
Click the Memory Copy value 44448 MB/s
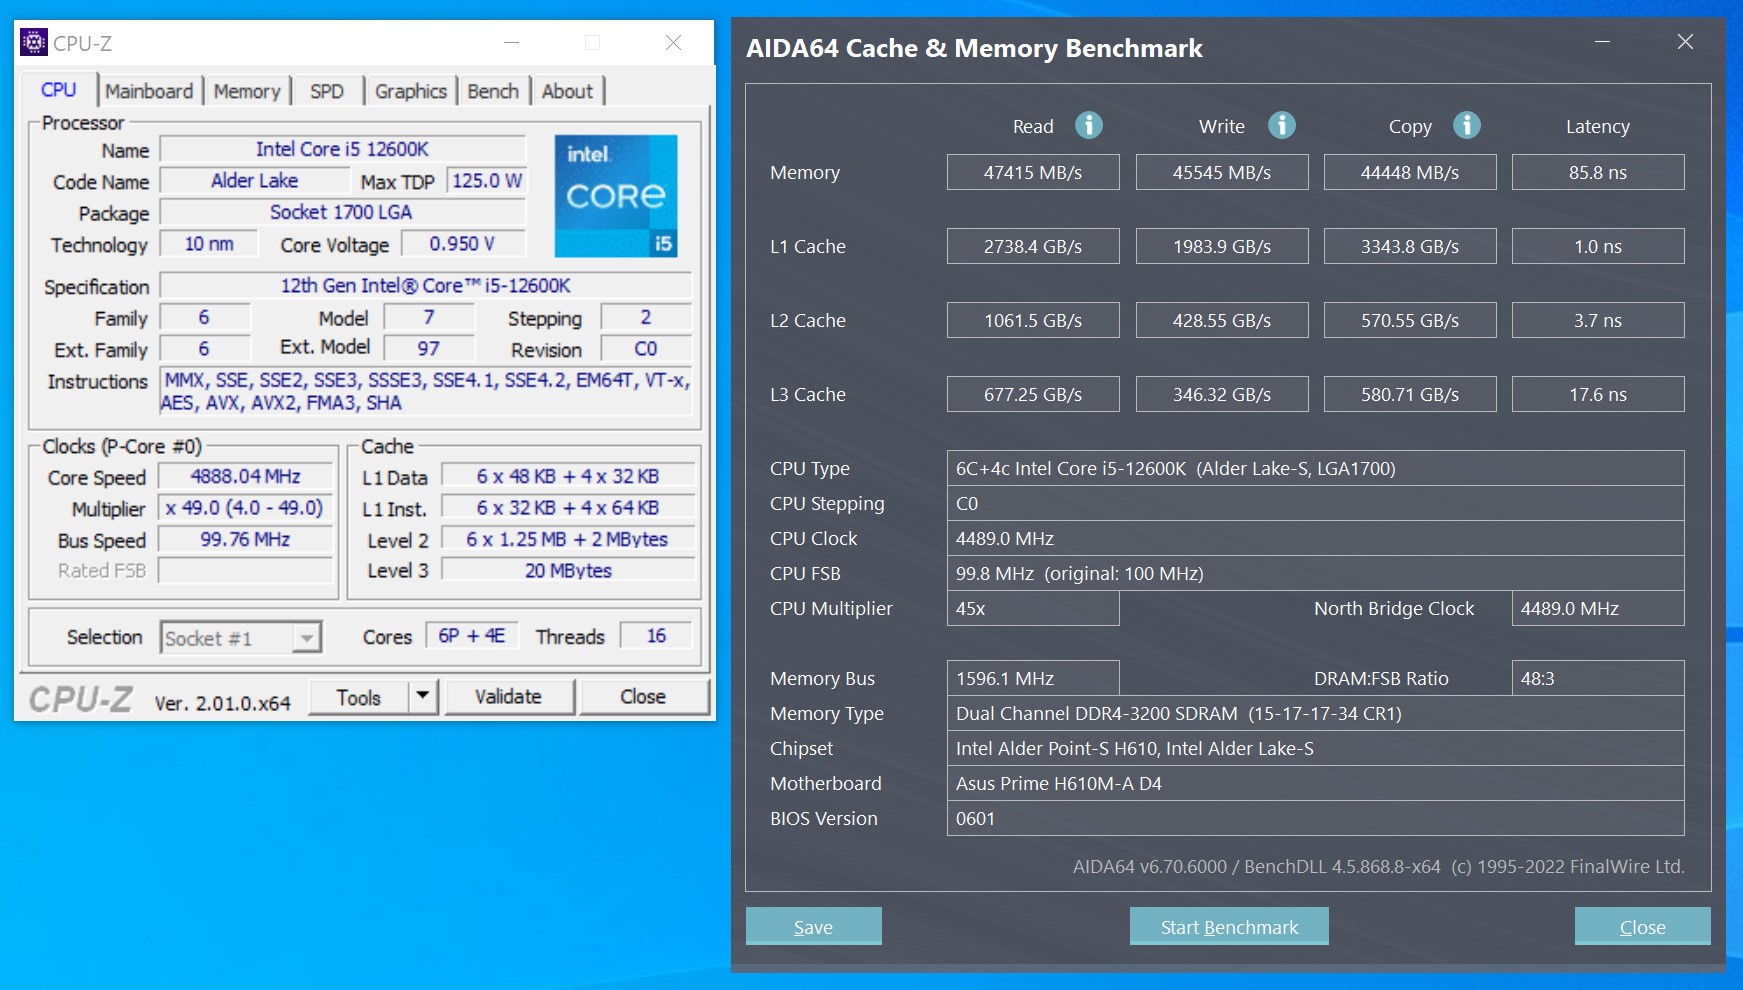1410,172
